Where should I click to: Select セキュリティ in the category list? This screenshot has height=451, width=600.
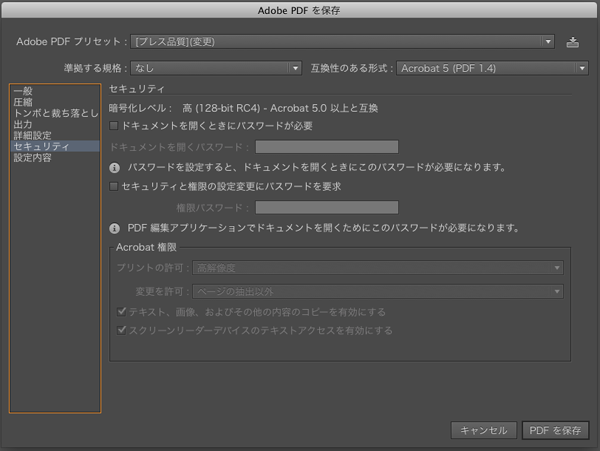[55, 146]
